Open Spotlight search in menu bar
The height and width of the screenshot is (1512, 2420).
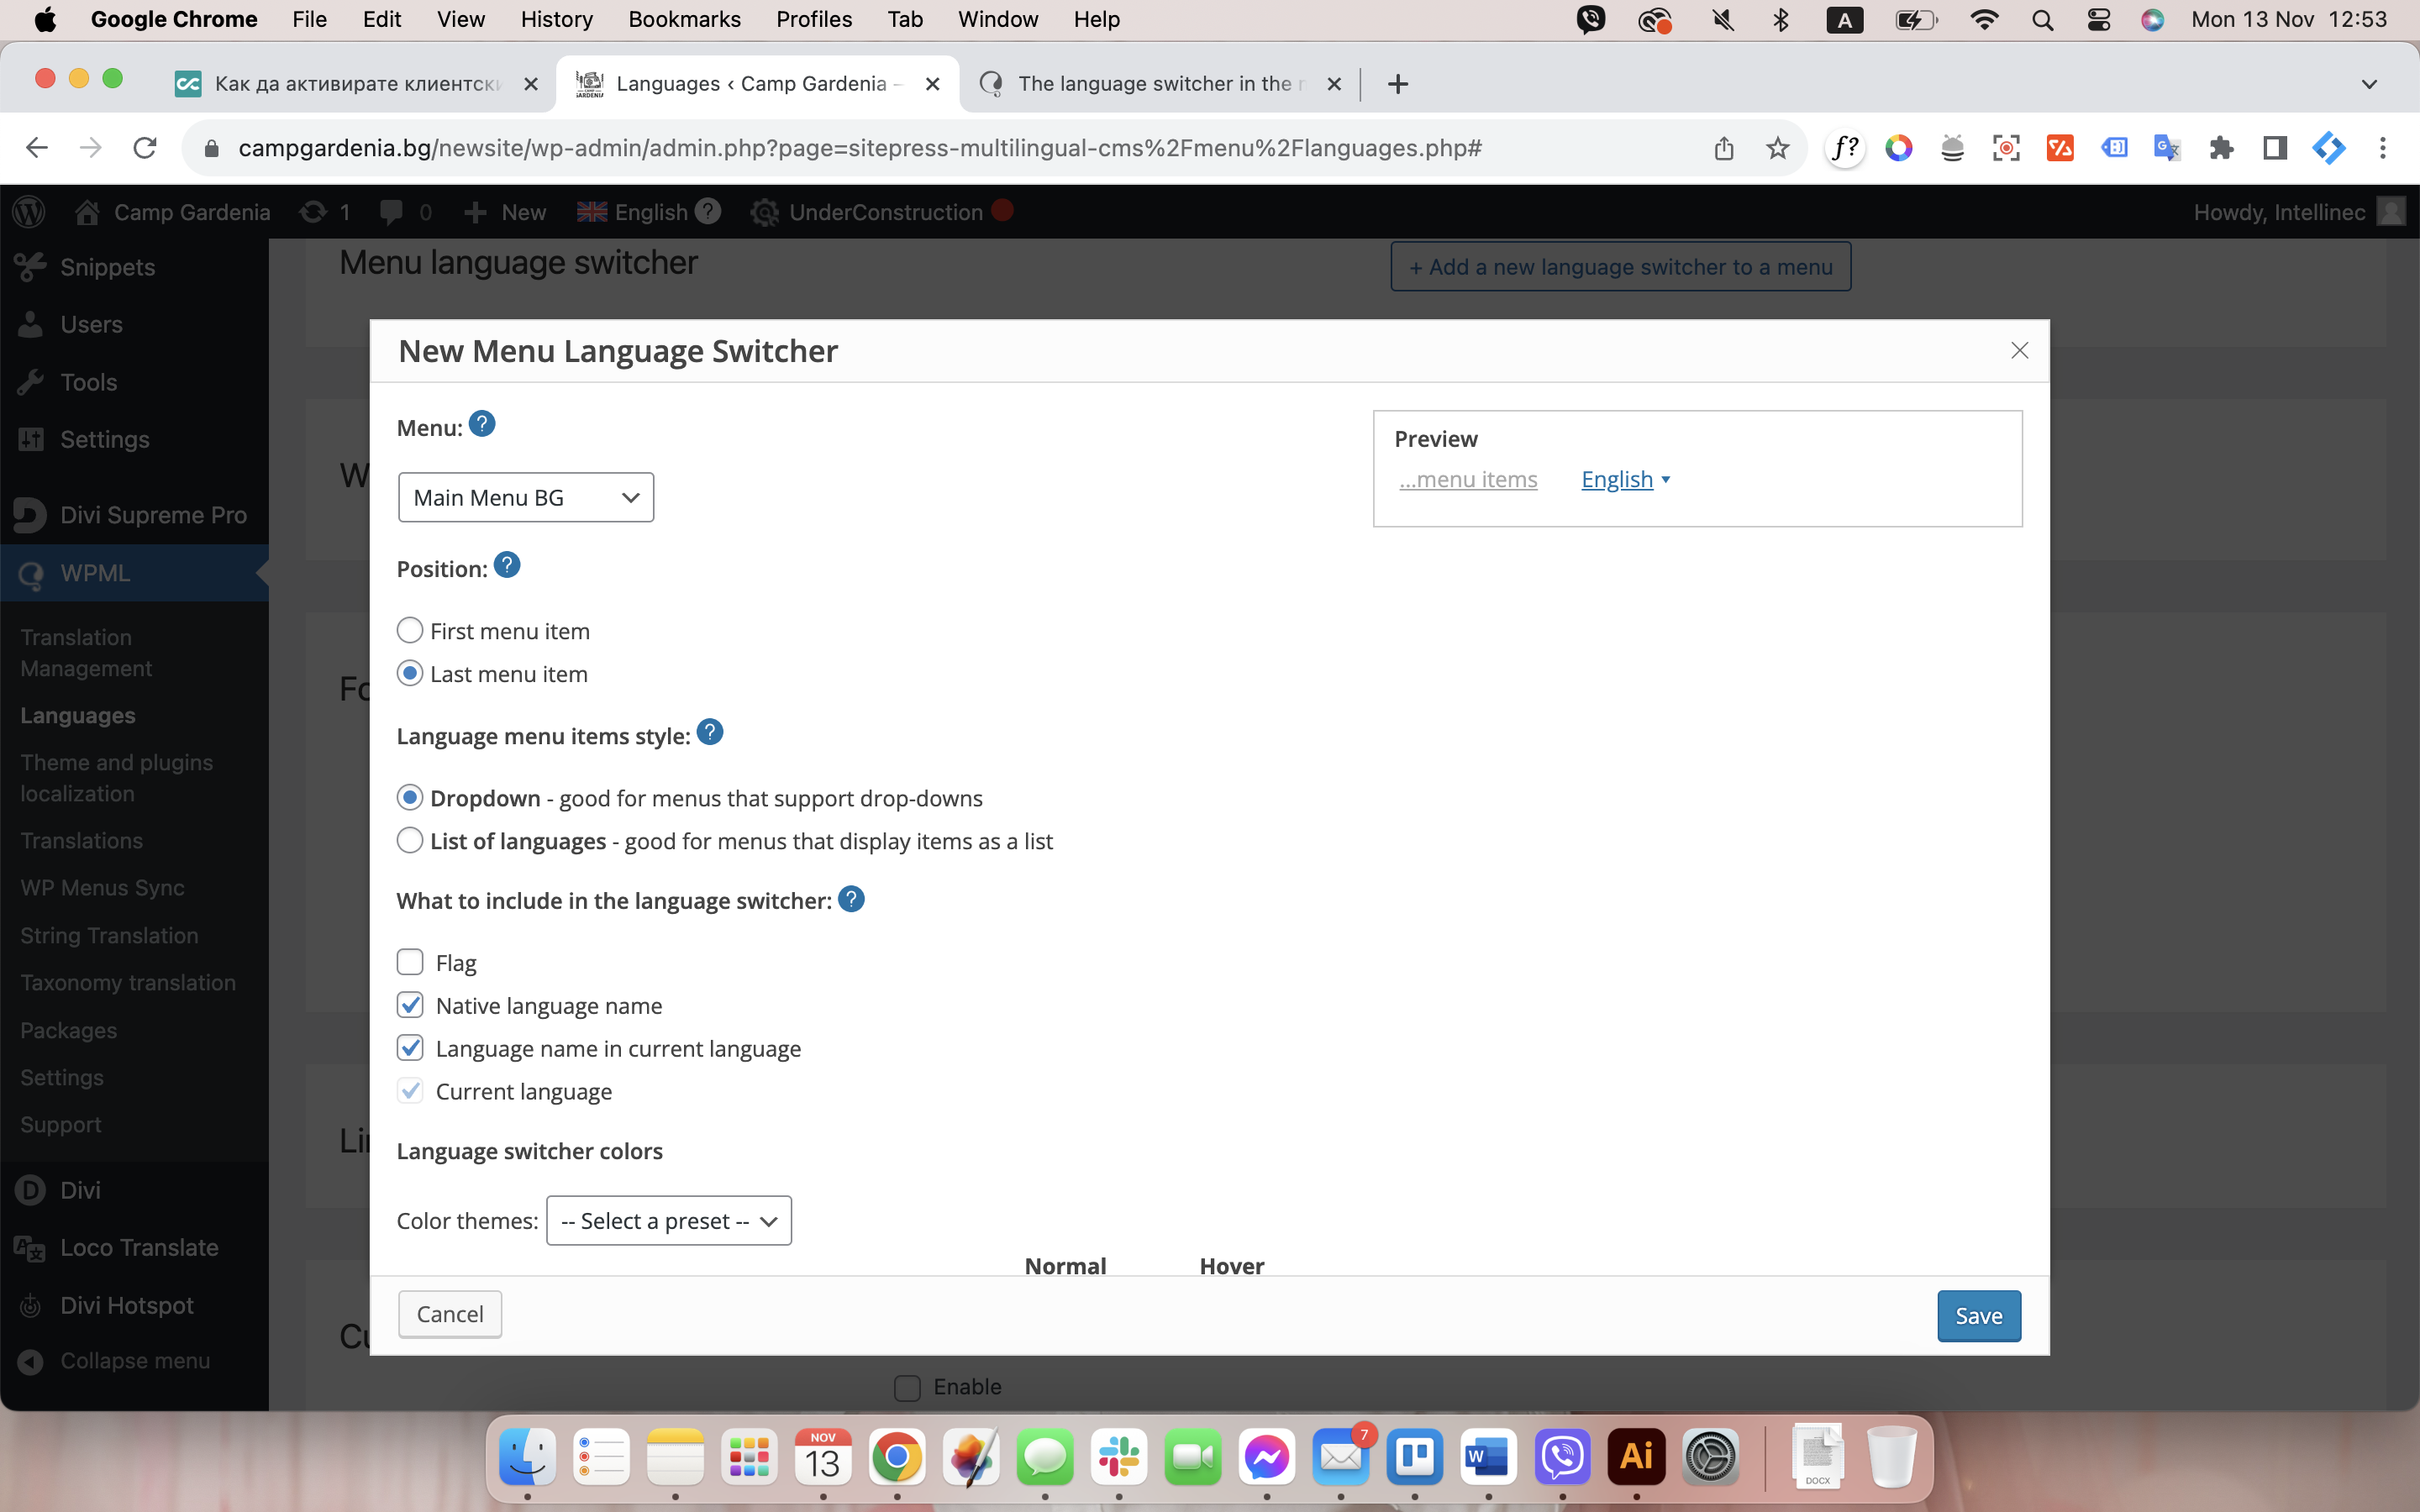[2042, 19]
